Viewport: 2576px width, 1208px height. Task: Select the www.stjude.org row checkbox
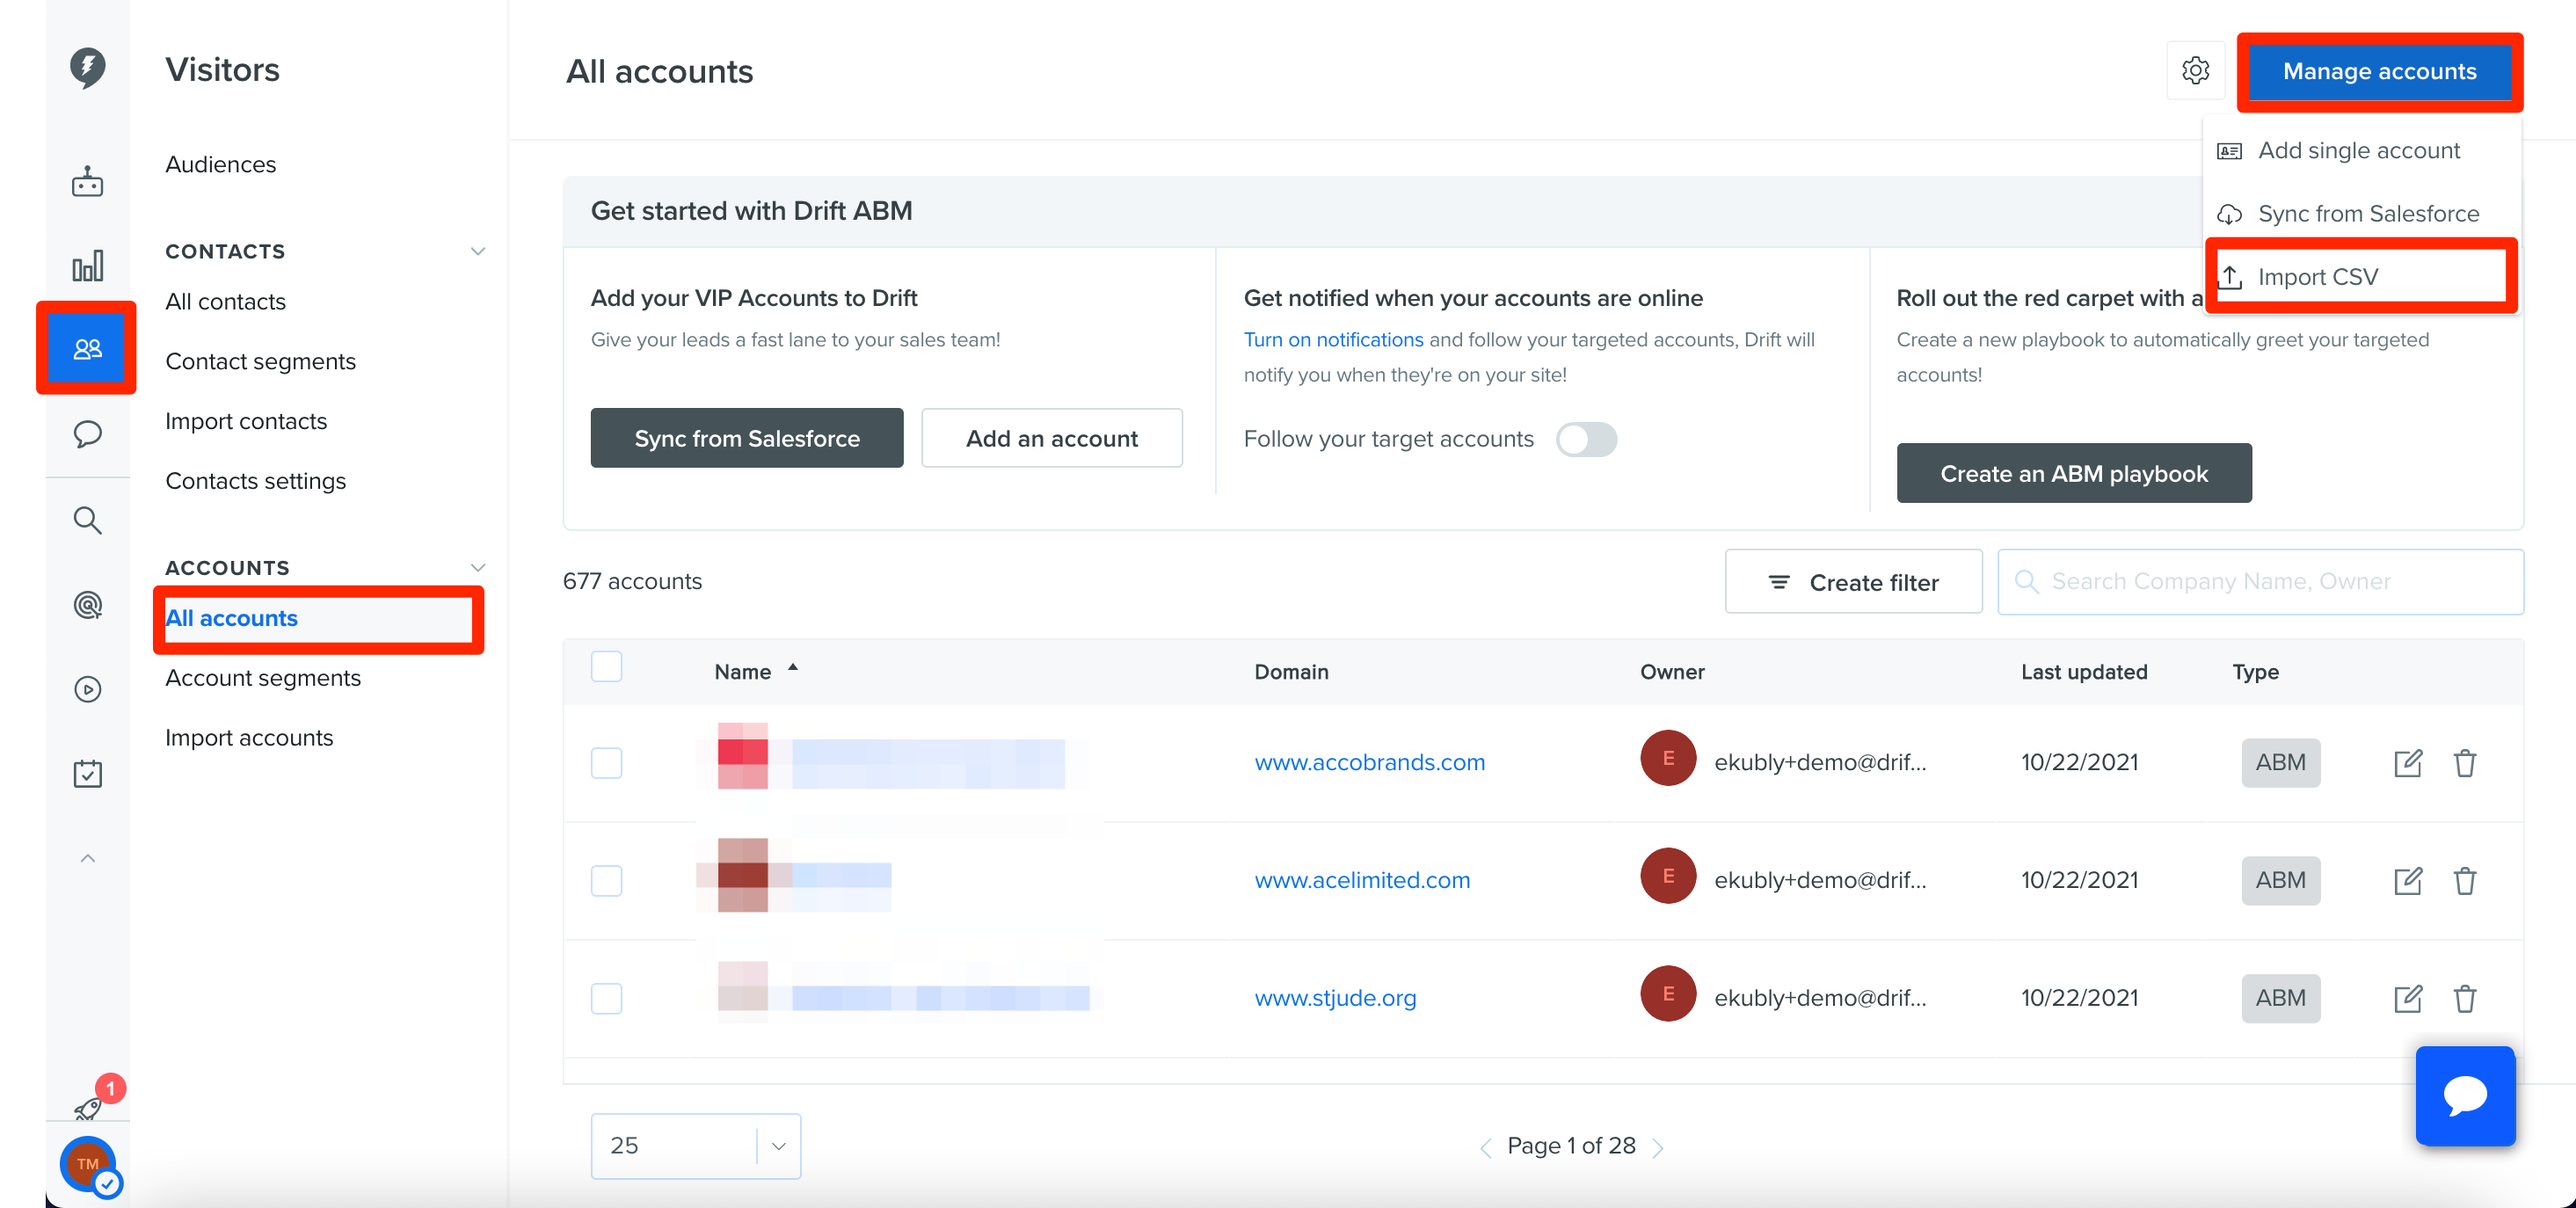pyautogui.click(x=606, y=998)
